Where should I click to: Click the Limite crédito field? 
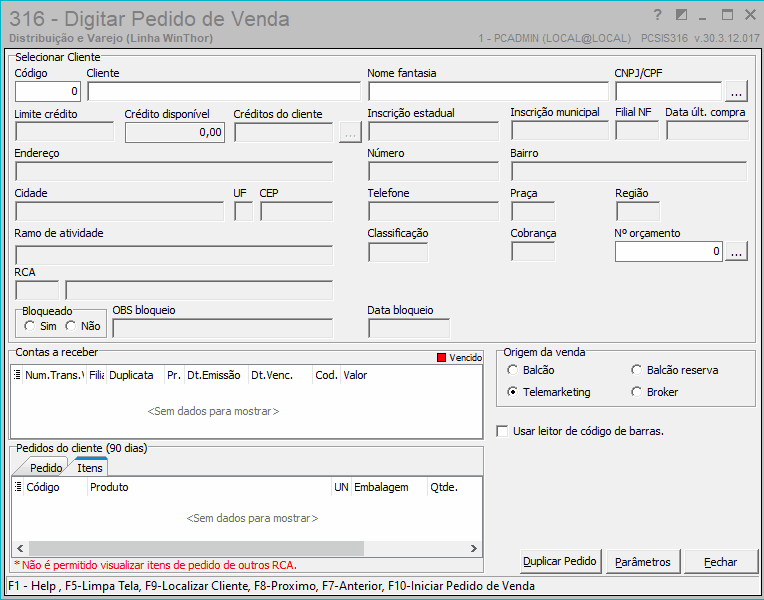point(64,132)
